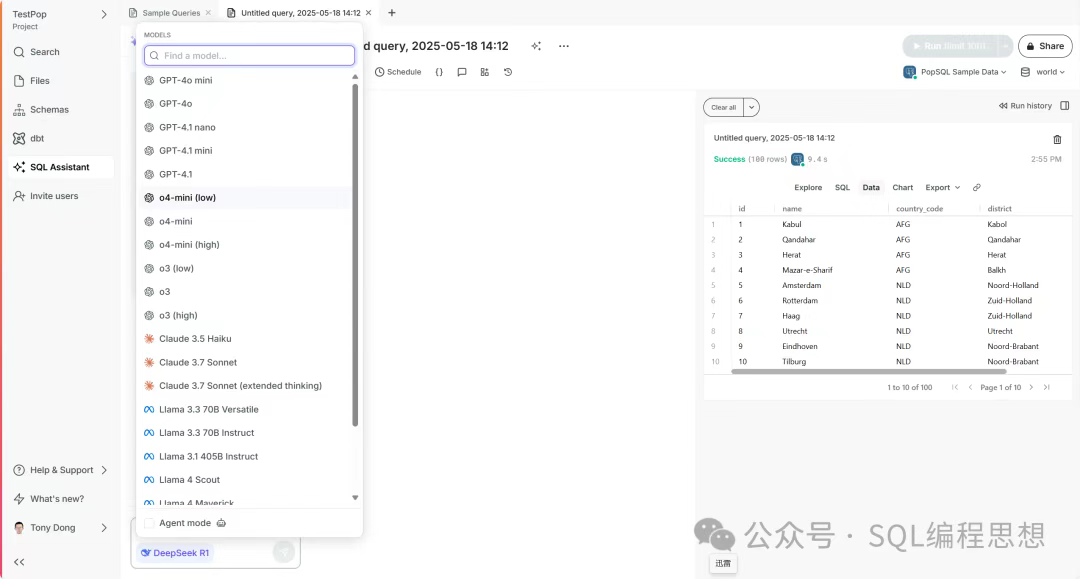Open Search in the left sidebar
The width and height of the screenshot is (1080, 579).
(x=44, y=52)
